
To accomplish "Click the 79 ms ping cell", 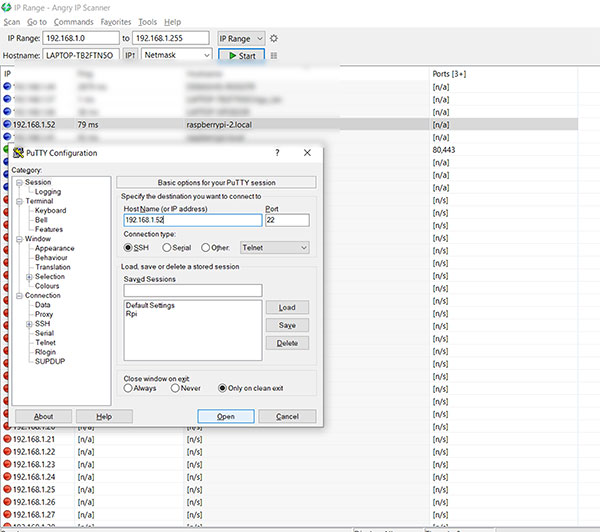I will point(88,124).
